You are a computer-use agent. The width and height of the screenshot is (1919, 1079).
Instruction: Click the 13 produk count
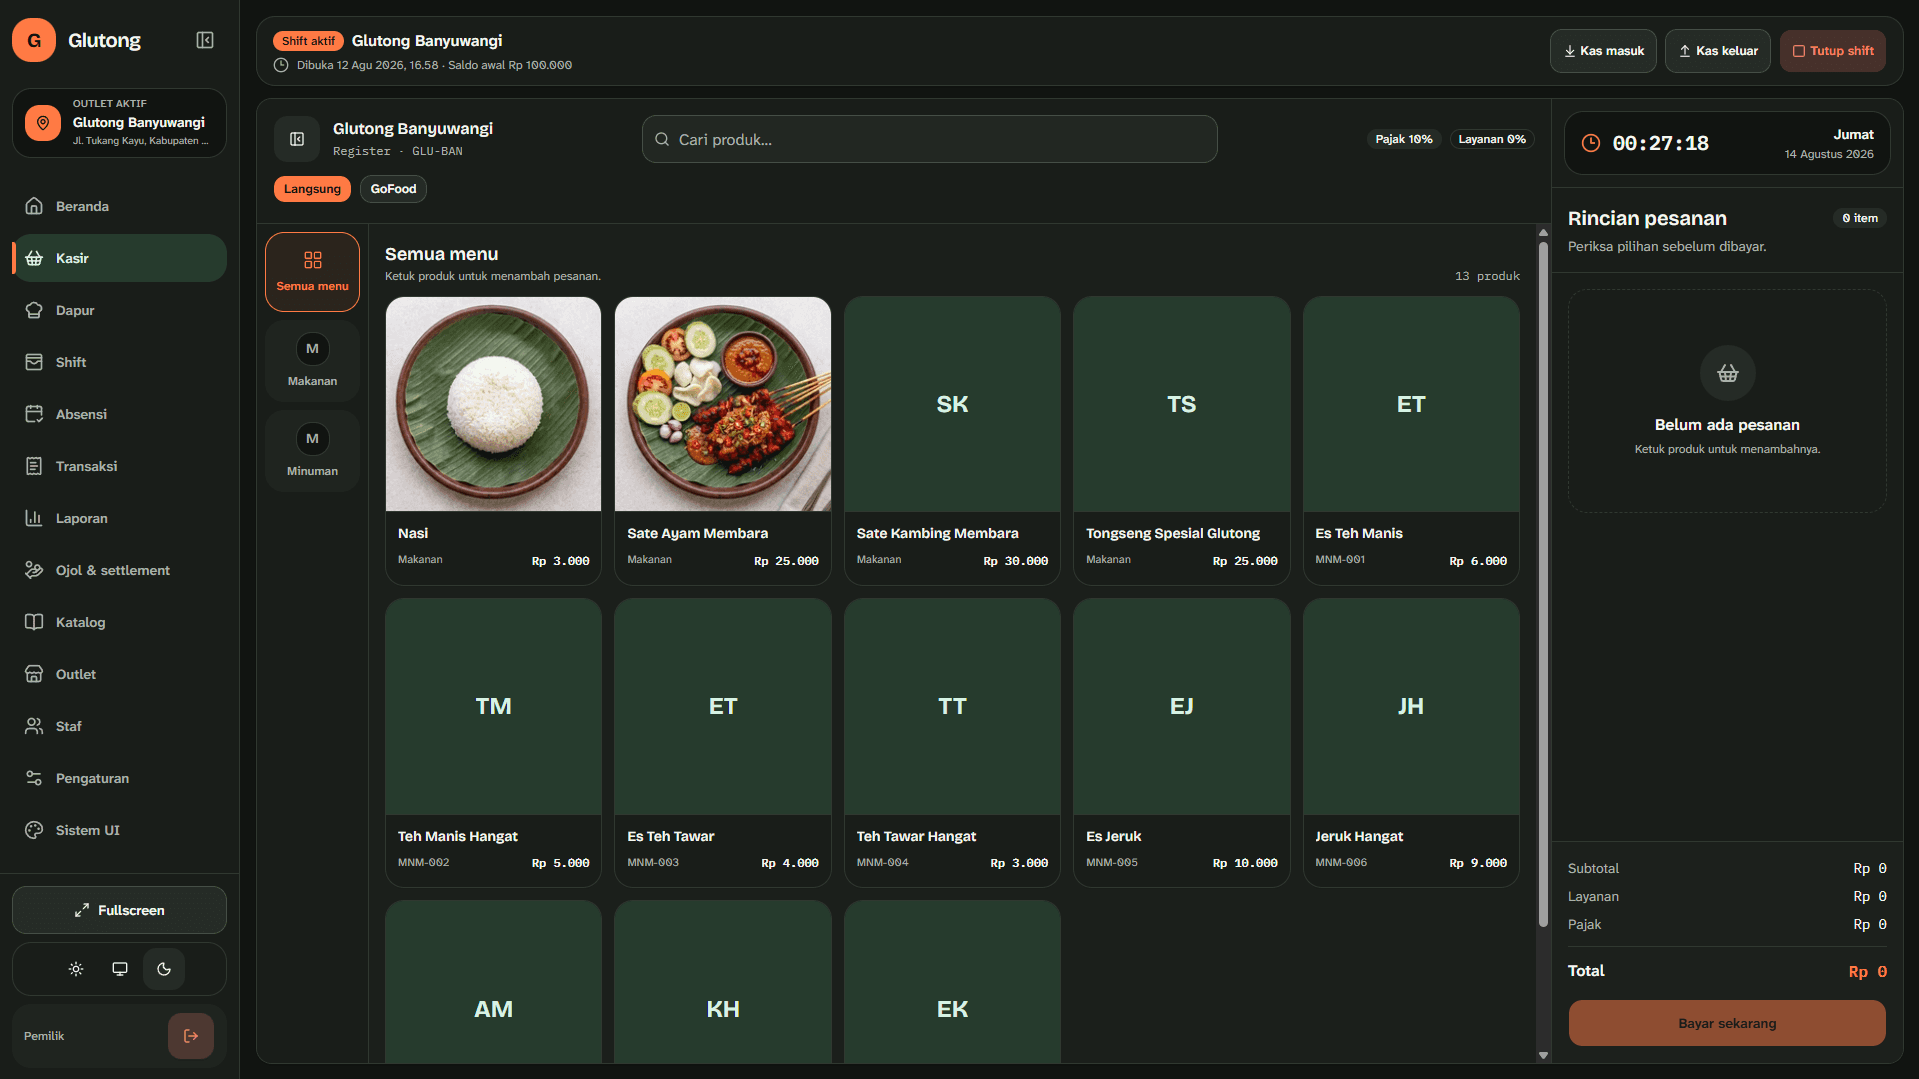click(1487, 276)
